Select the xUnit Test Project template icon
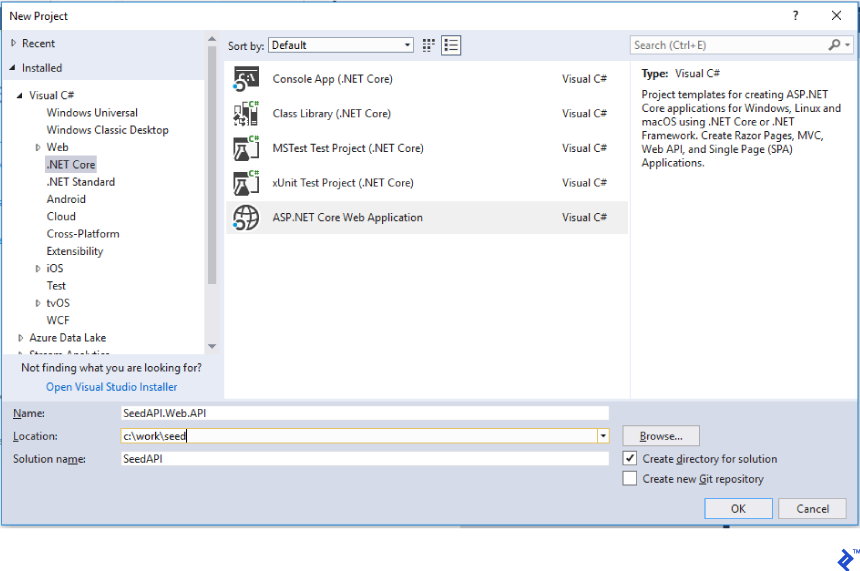 (246, 183)
